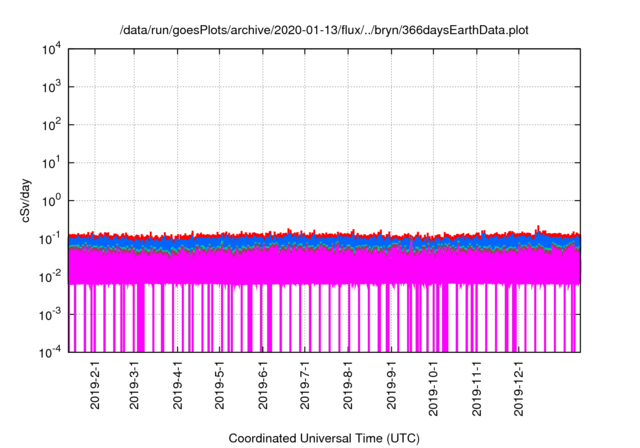Click the 2019-4-1 date label
This screenshot has width=640, height=448.
[177, 385]
